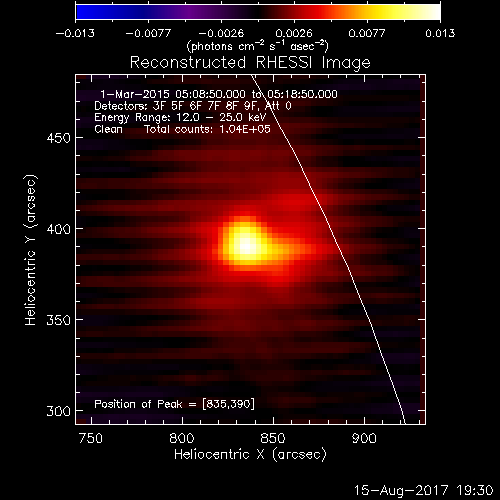
Task: Click the 'Total counts: 1.04E+05' text
Action: coord(207,129)
